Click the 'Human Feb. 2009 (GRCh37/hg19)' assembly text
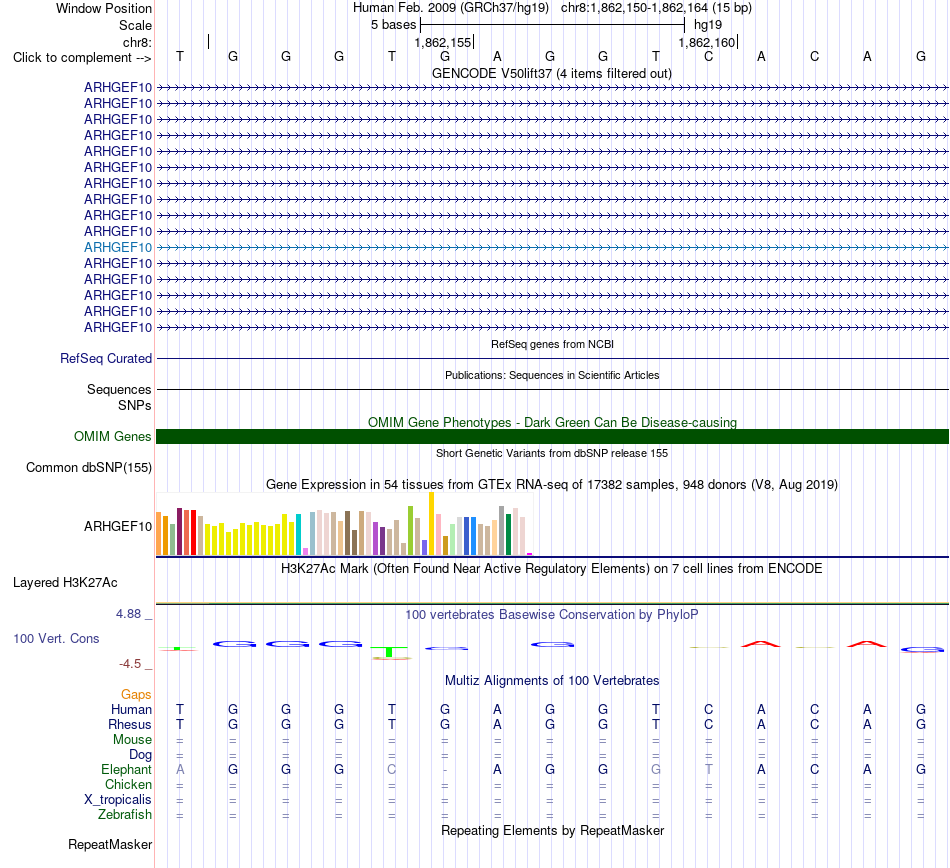Viewport: 950px width, 868px height. pyautogui.click(x=451, y=8)
